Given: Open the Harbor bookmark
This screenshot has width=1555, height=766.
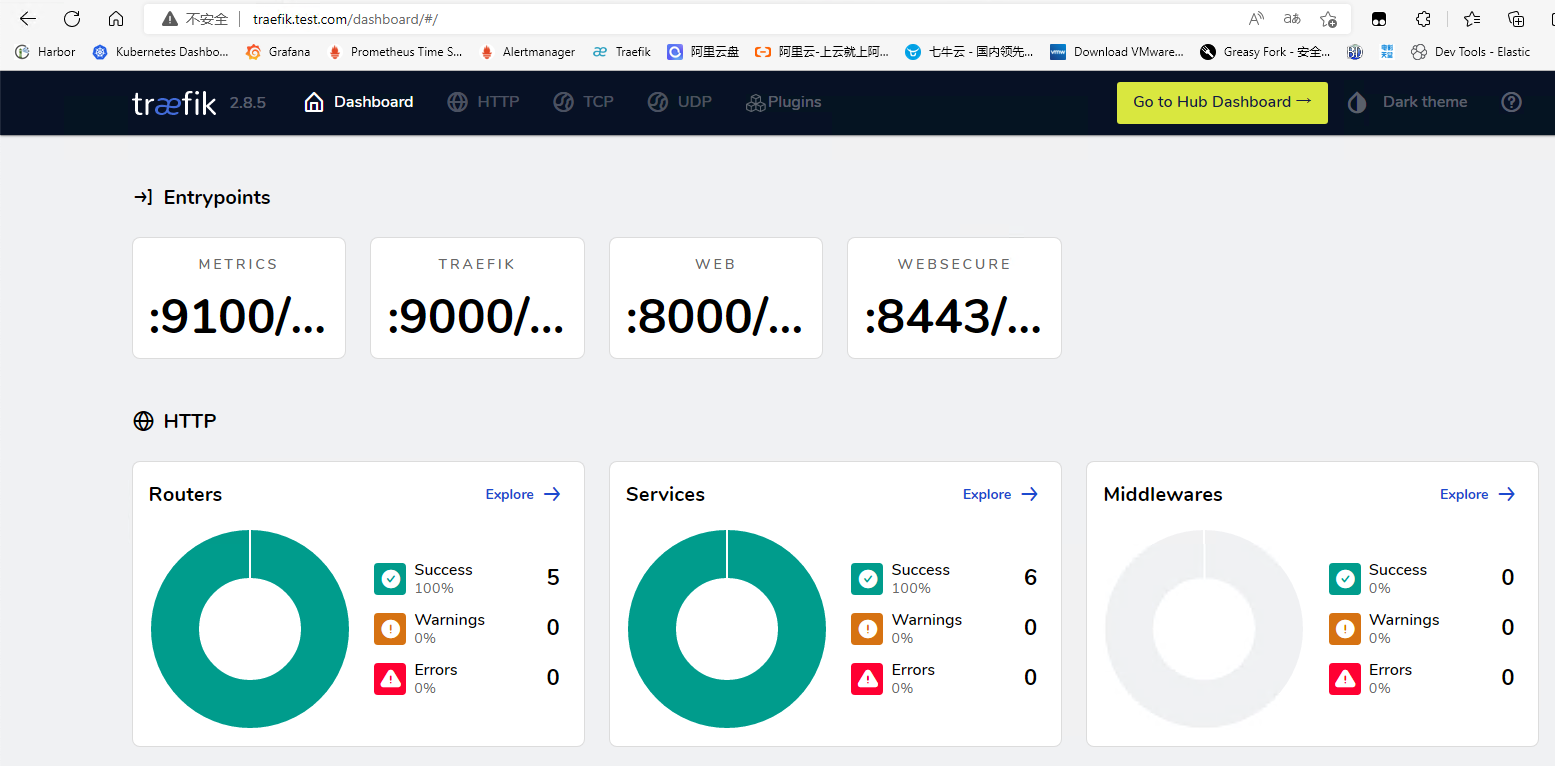Looking at the screenshot, I should (x=46, y=52).
